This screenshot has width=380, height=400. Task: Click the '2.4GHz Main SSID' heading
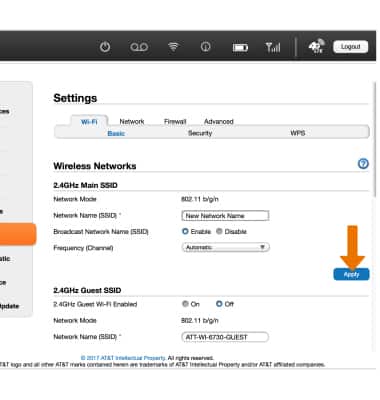[85, 185]
